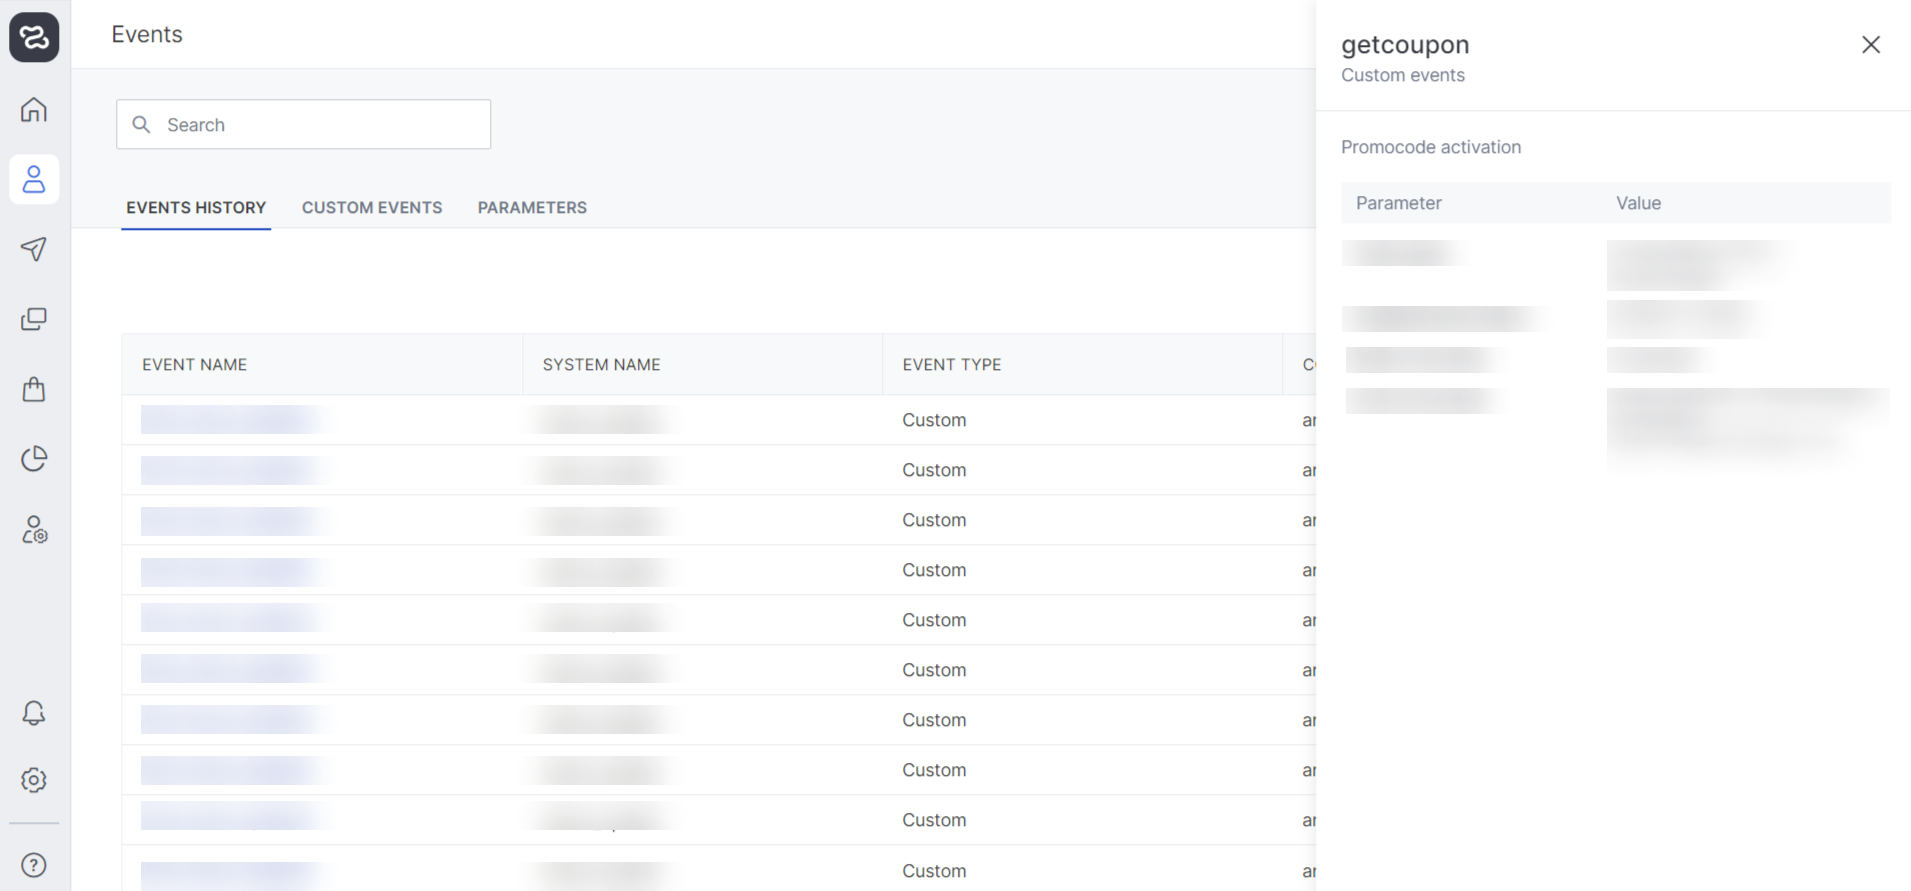Open the overlapping-squares messages icon

34,319
